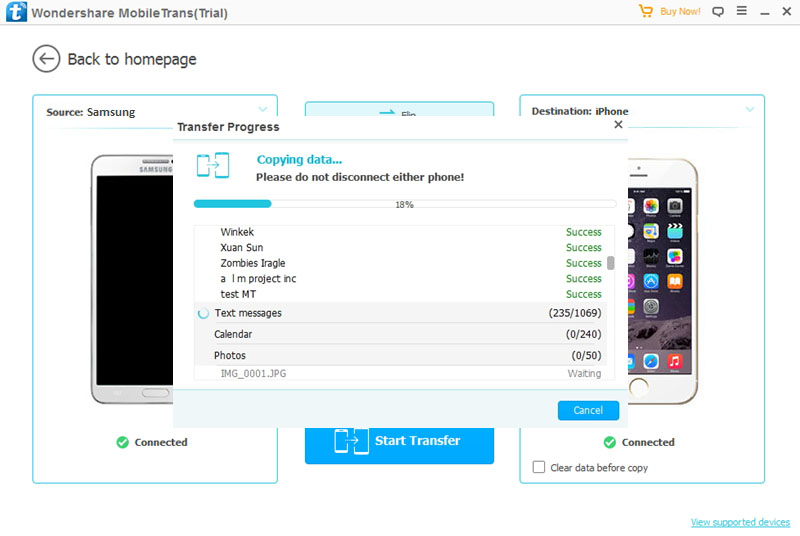Close the Transfer Progress dialog
Image resolution: width=800 pixels, height=536 pixels.
pos(618,124)
